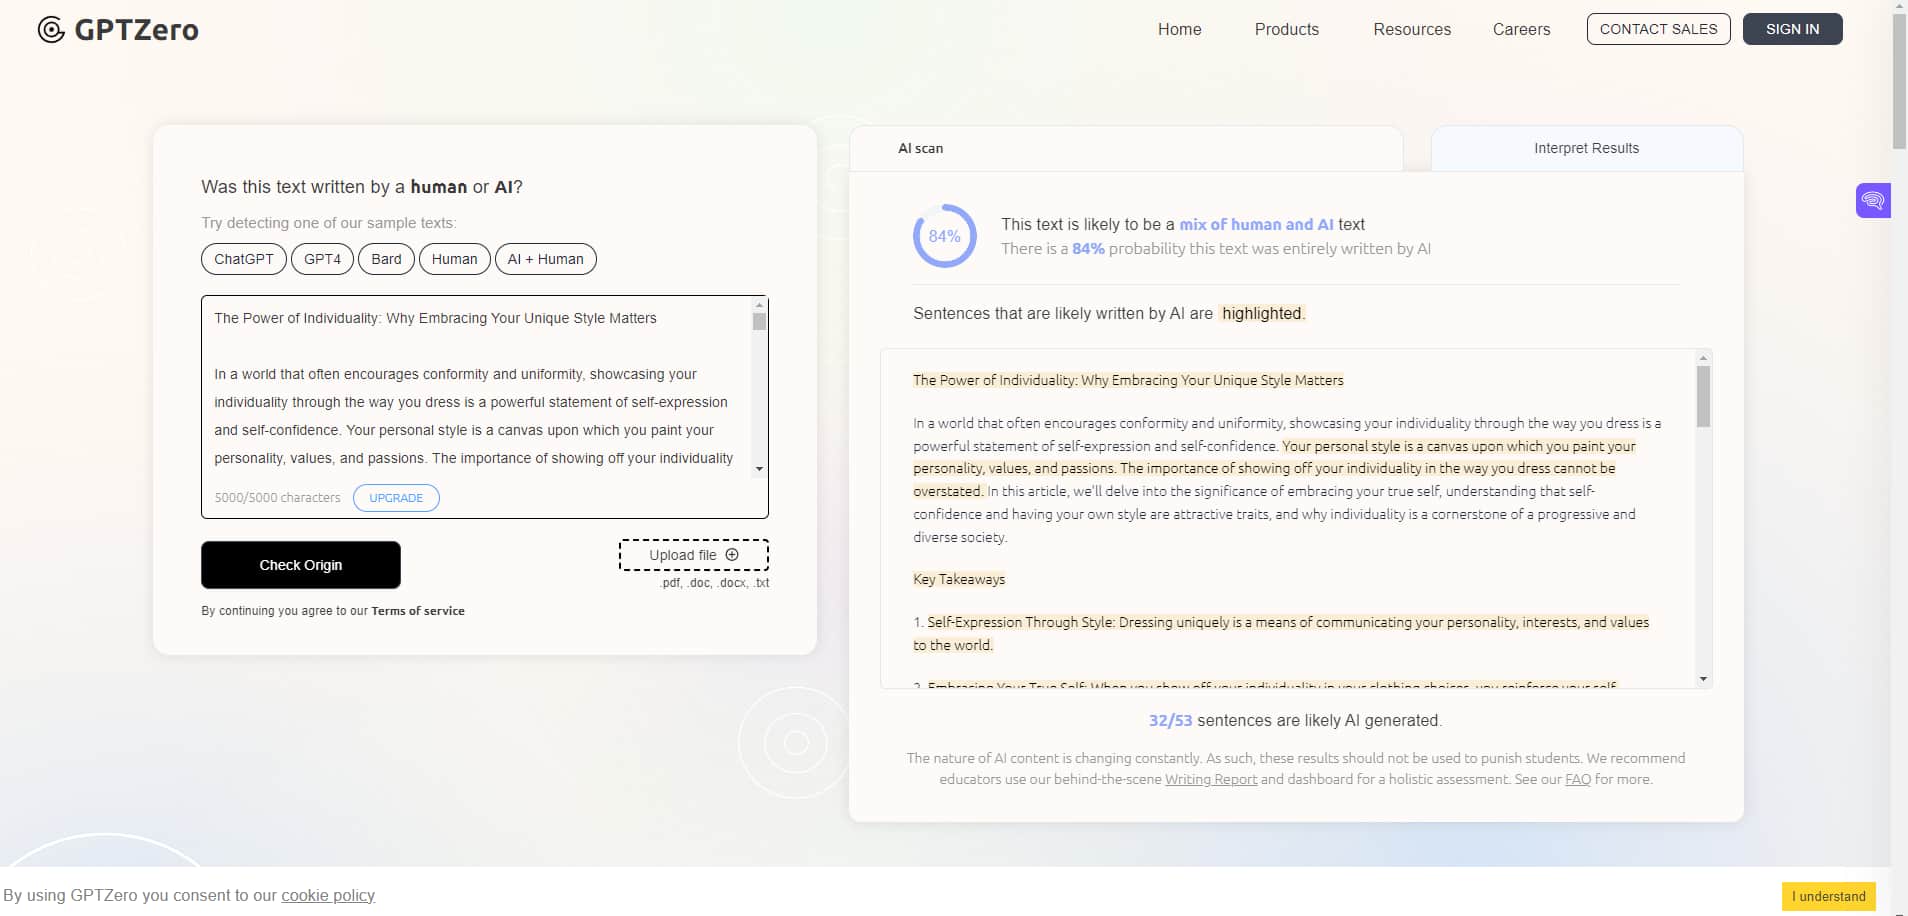This screenshot has height=916, width=1908.
Task: Switch to the AI scan tab
Action: pos(921,148)
